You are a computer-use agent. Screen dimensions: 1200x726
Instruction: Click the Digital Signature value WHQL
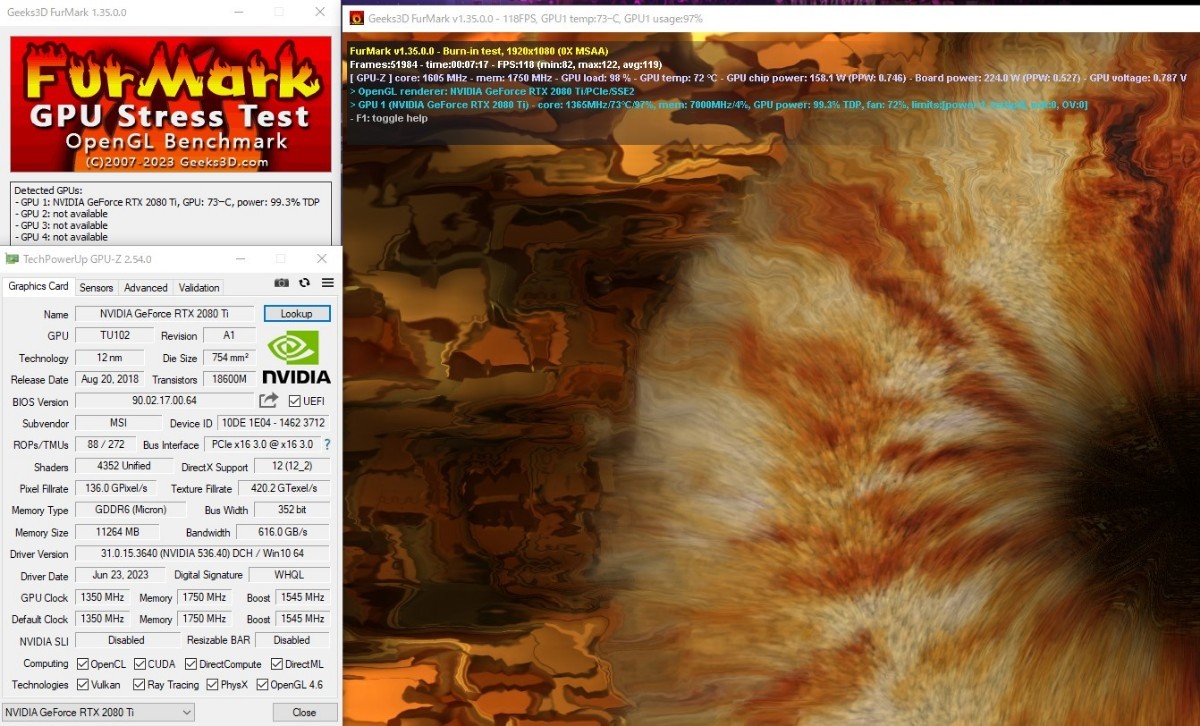(289, 575)
